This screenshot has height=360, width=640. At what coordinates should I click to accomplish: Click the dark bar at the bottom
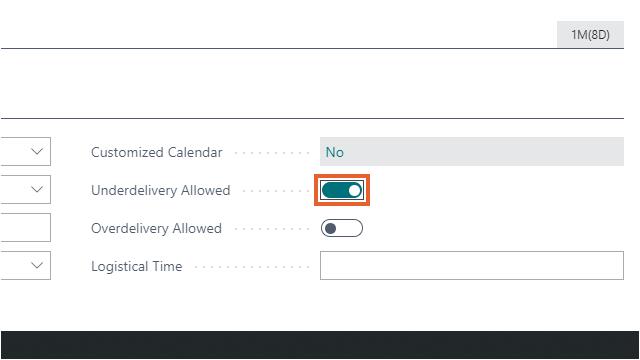(320, 345)
